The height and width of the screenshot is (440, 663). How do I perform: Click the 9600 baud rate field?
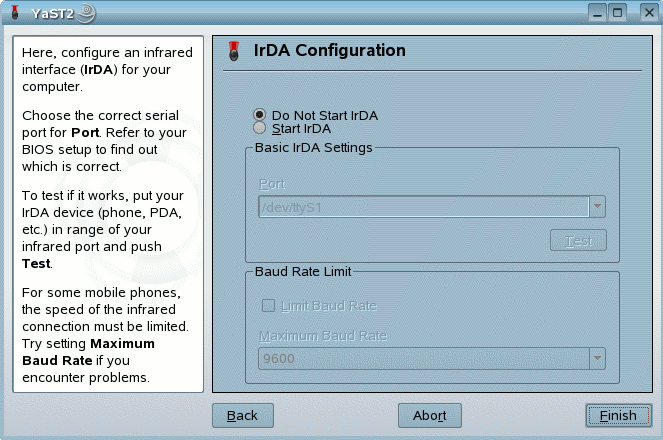click(422, 357)
